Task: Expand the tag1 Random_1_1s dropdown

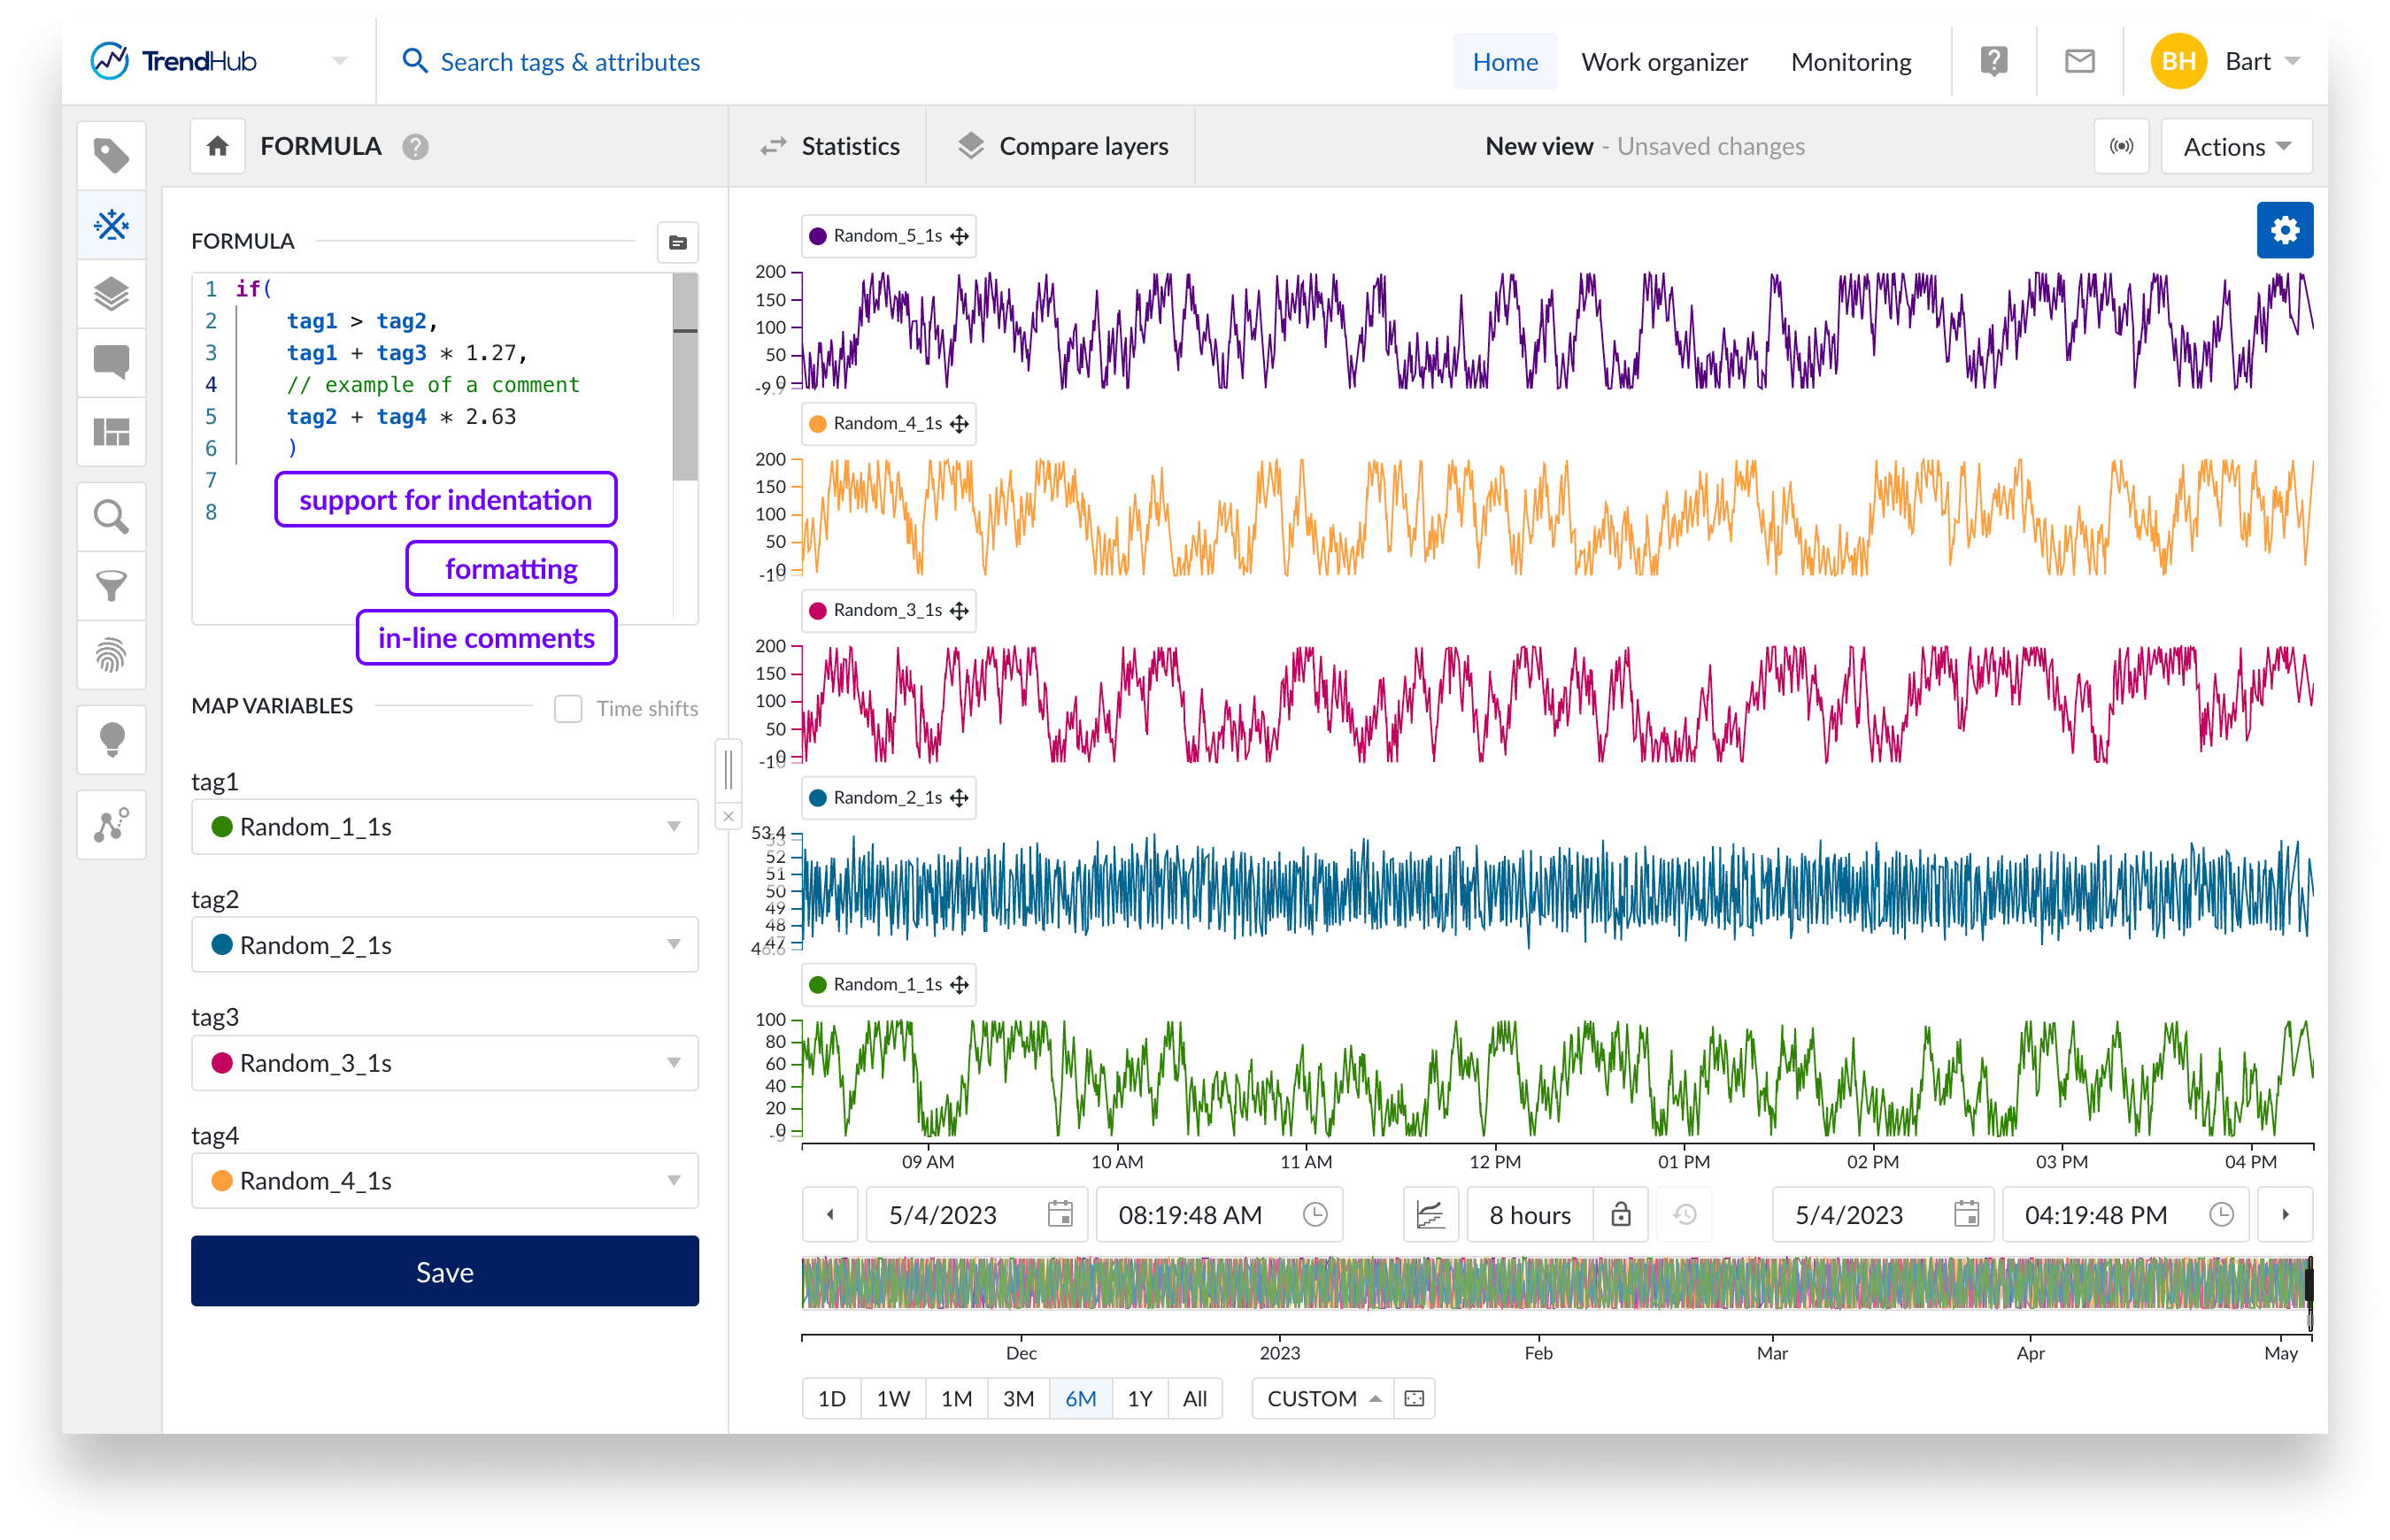Action: coord(445,826)
